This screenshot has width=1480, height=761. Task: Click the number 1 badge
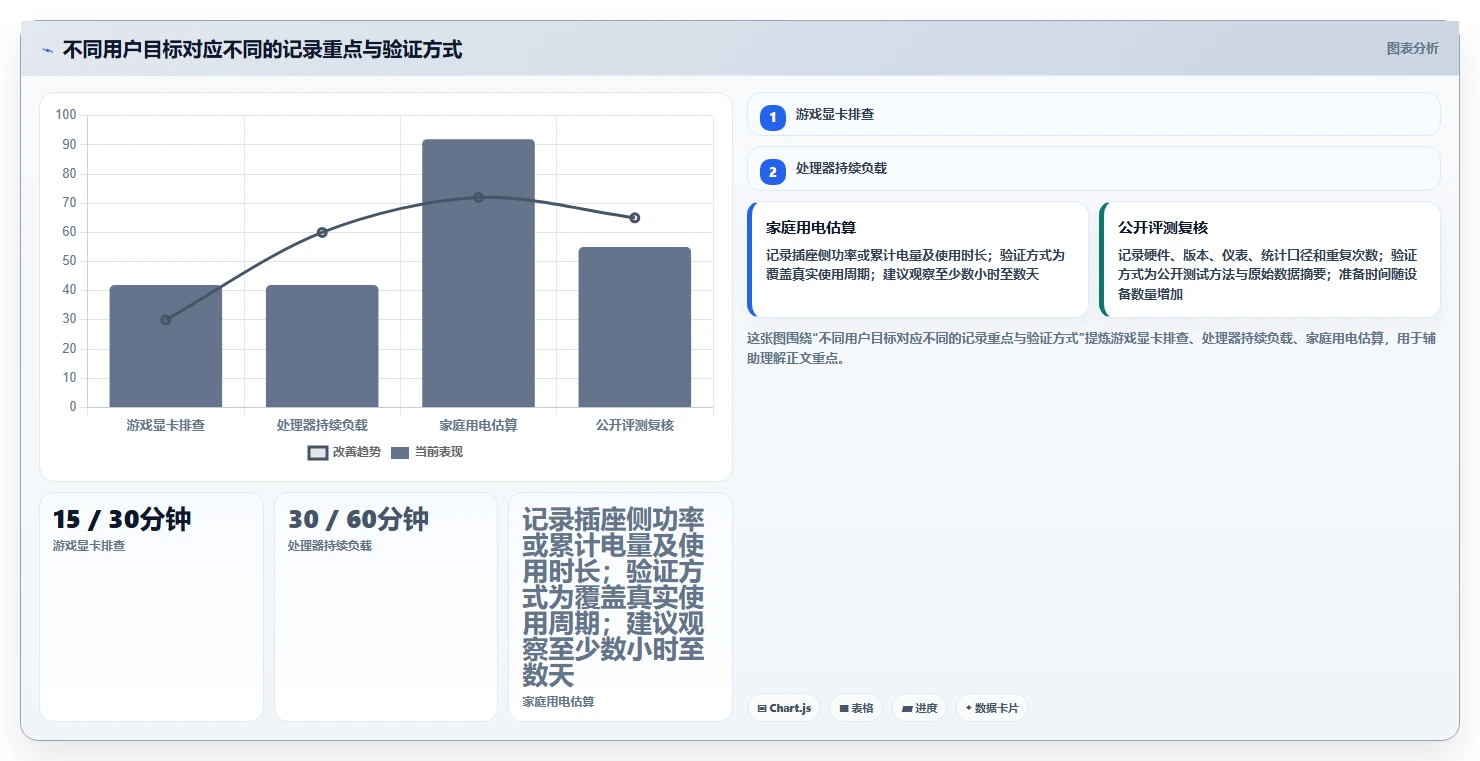tap(772, 117)
